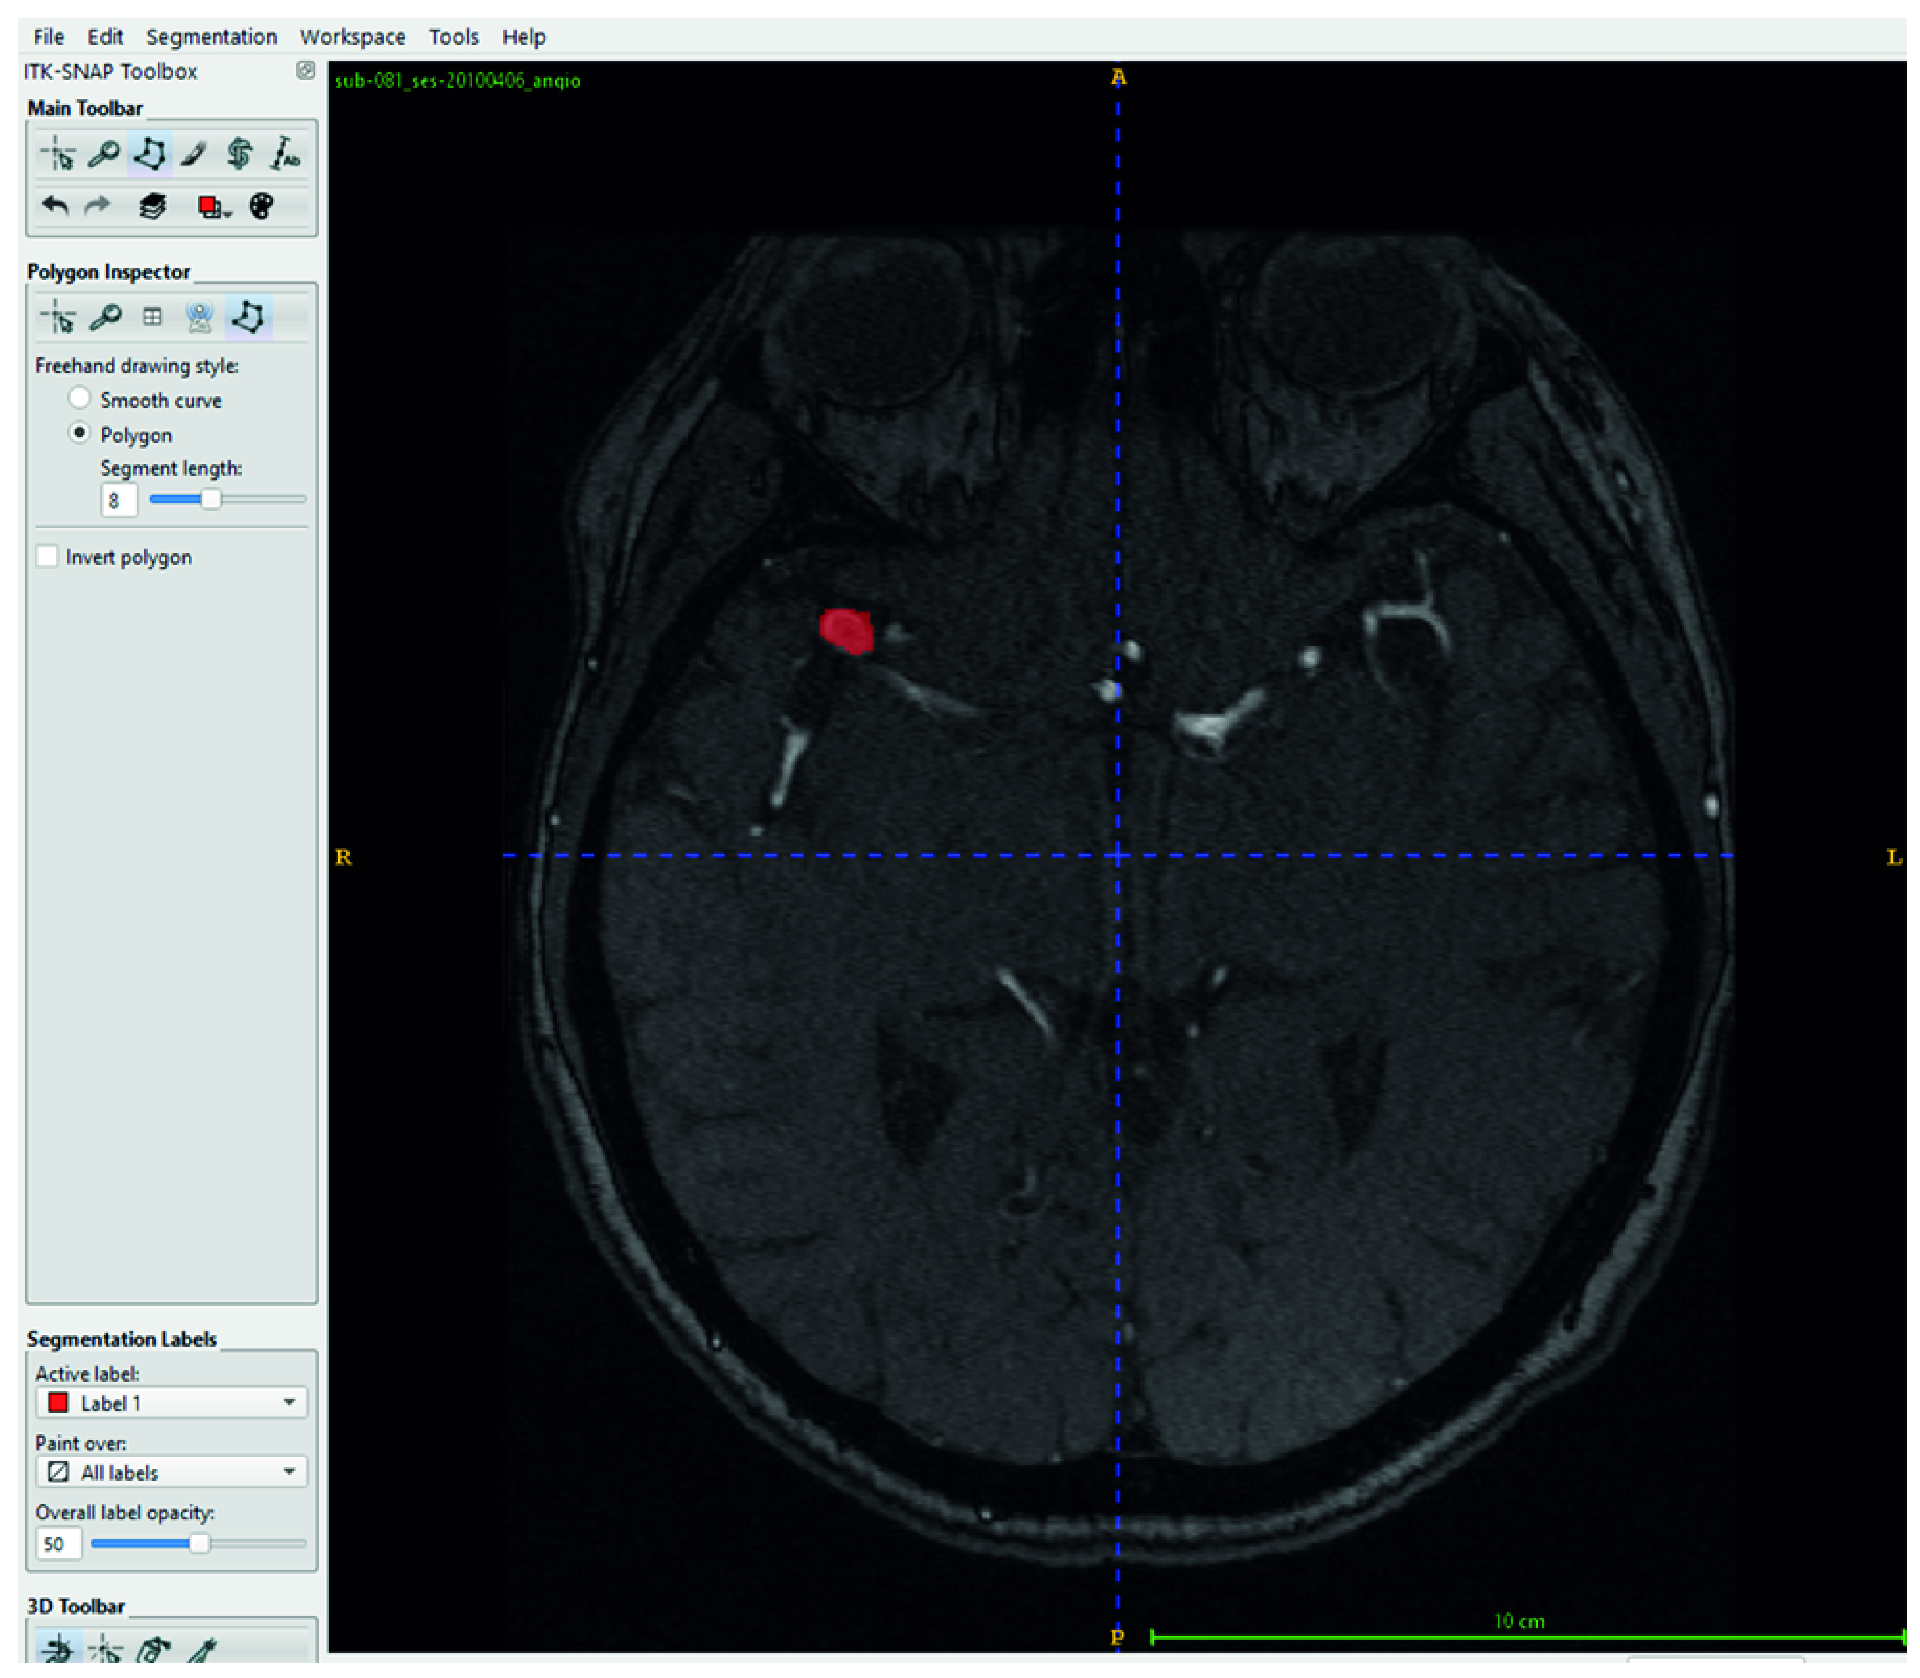
Task: Open the Tools menu
Action: [453, 37]
